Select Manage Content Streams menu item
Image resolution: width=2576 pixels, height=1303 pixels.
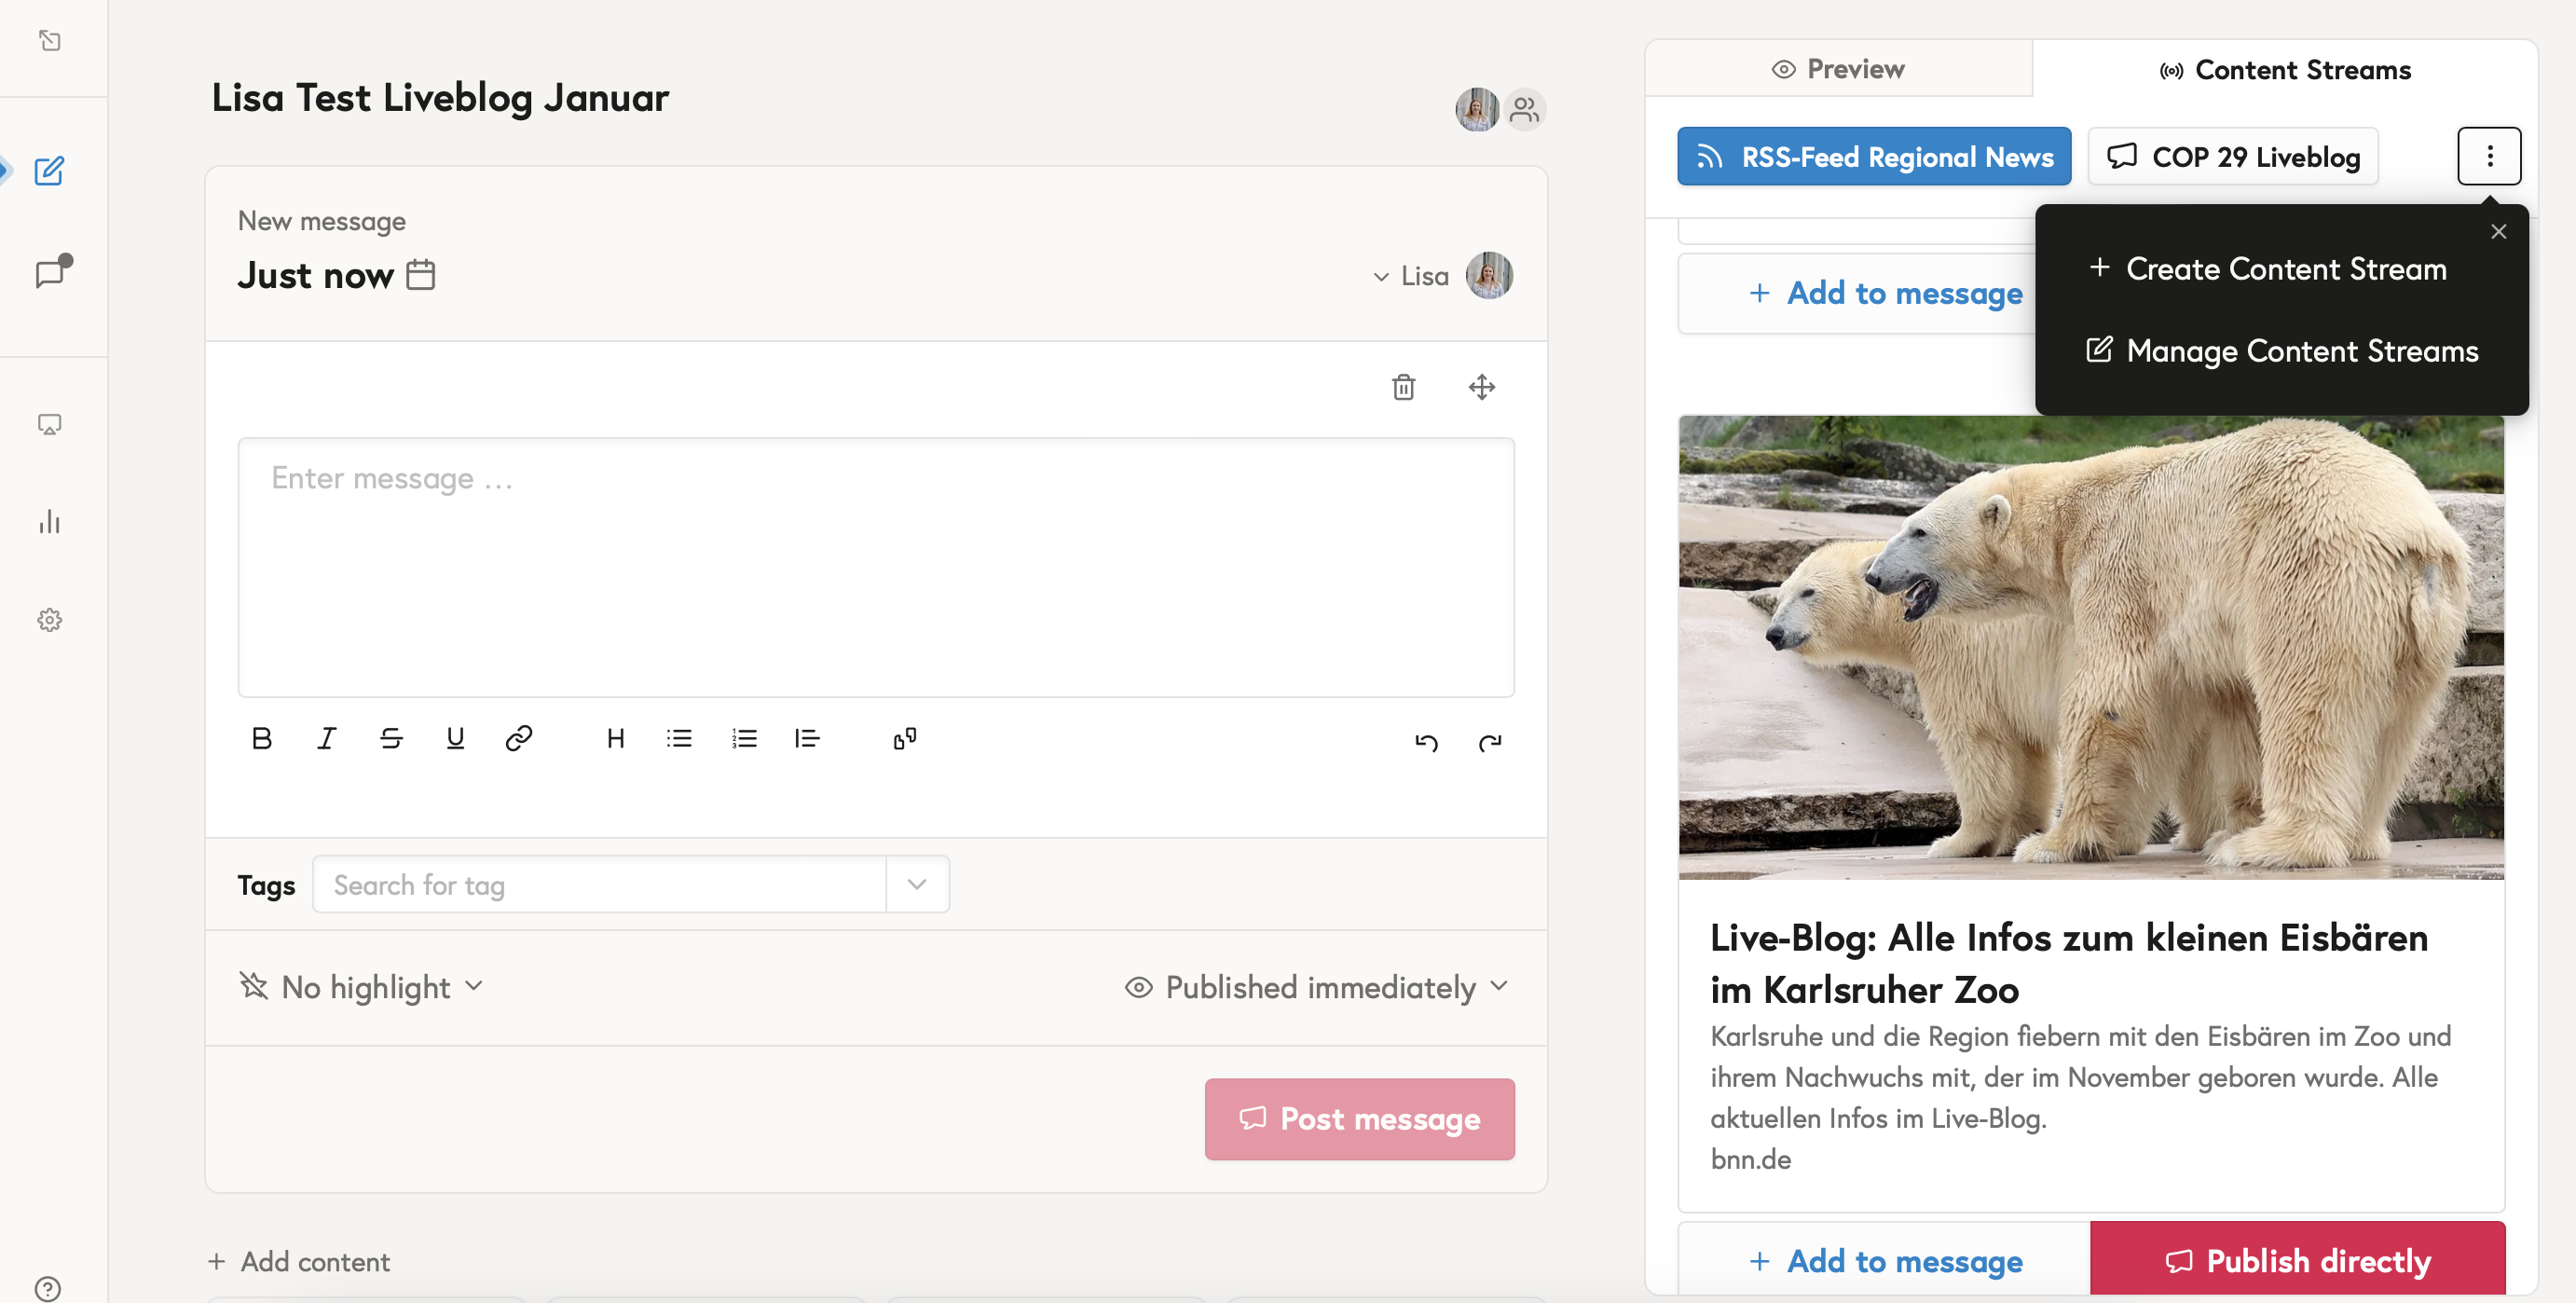(x=2282, y=351)
